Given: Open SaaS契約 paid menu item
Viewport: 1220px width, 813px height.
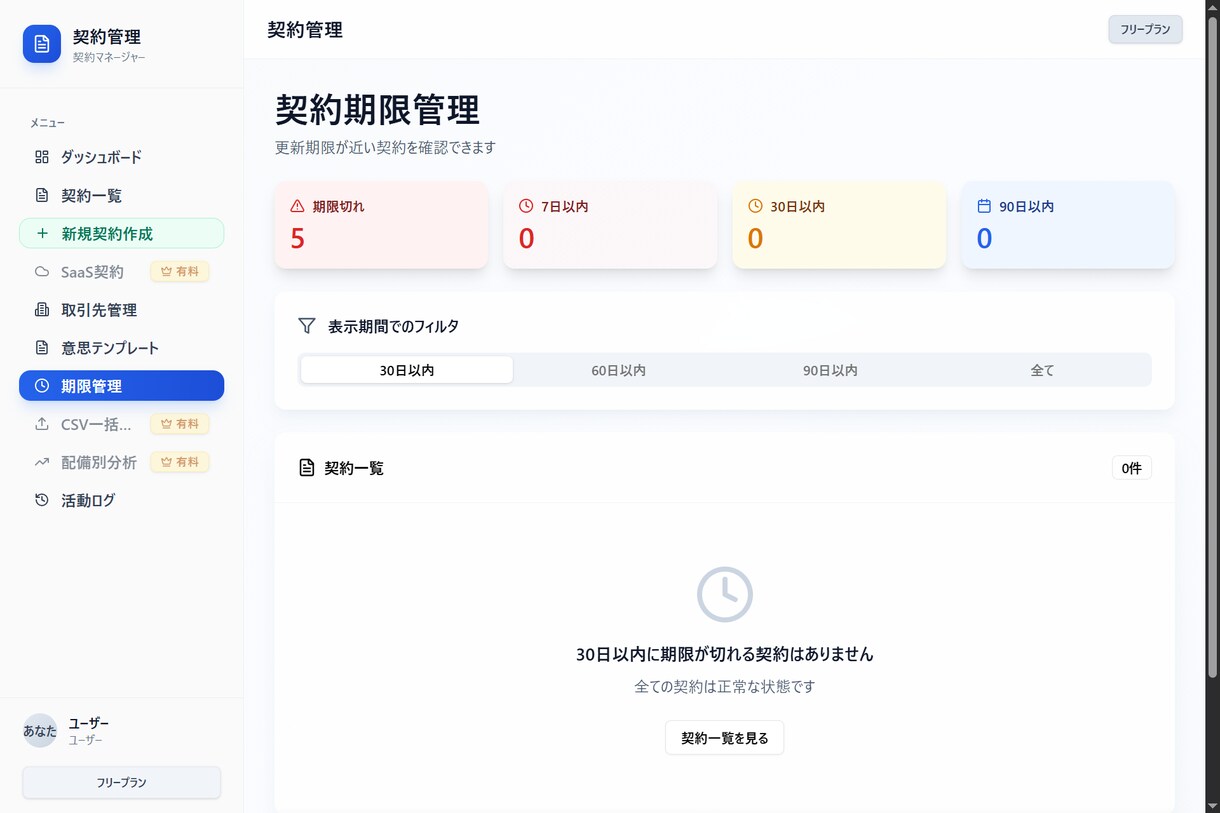Looking at the screenshot, I should [x=121, y=271].
